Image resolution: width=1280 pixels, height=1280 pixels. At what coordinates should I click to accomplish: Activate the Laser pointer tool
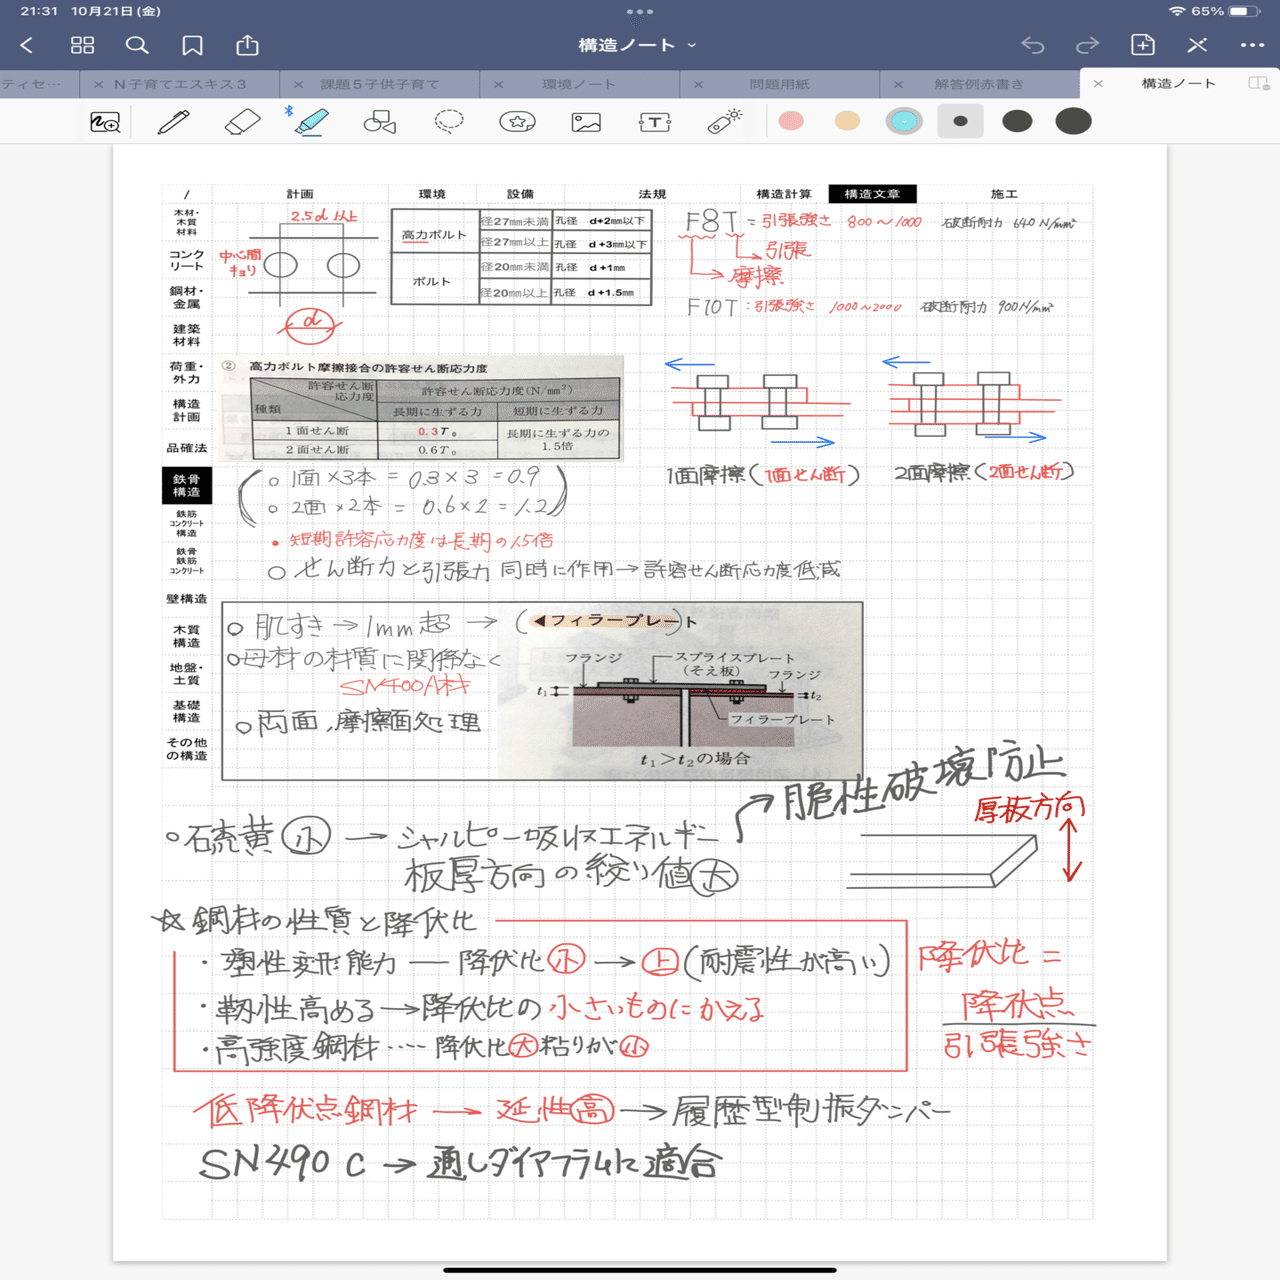tap(725, 121)
